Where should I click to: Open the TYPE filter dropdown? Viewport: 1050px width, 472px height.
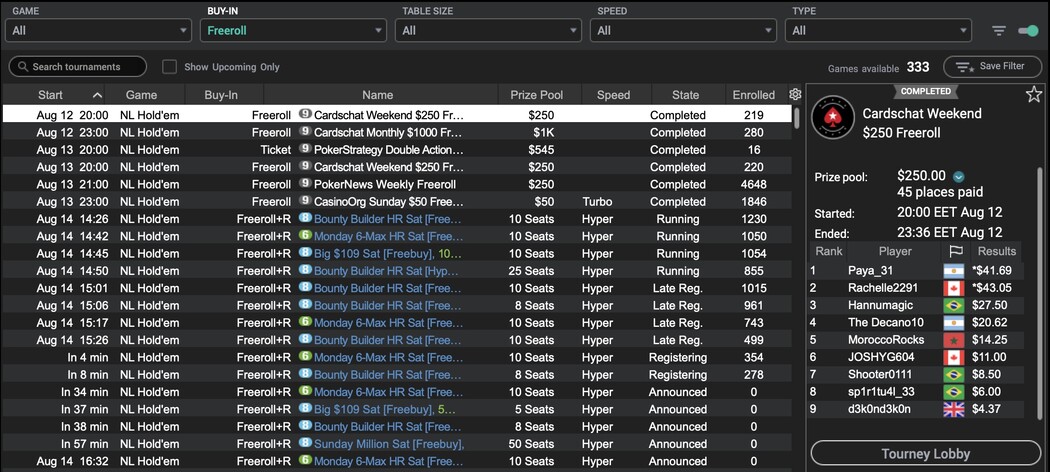pos(878,30)
